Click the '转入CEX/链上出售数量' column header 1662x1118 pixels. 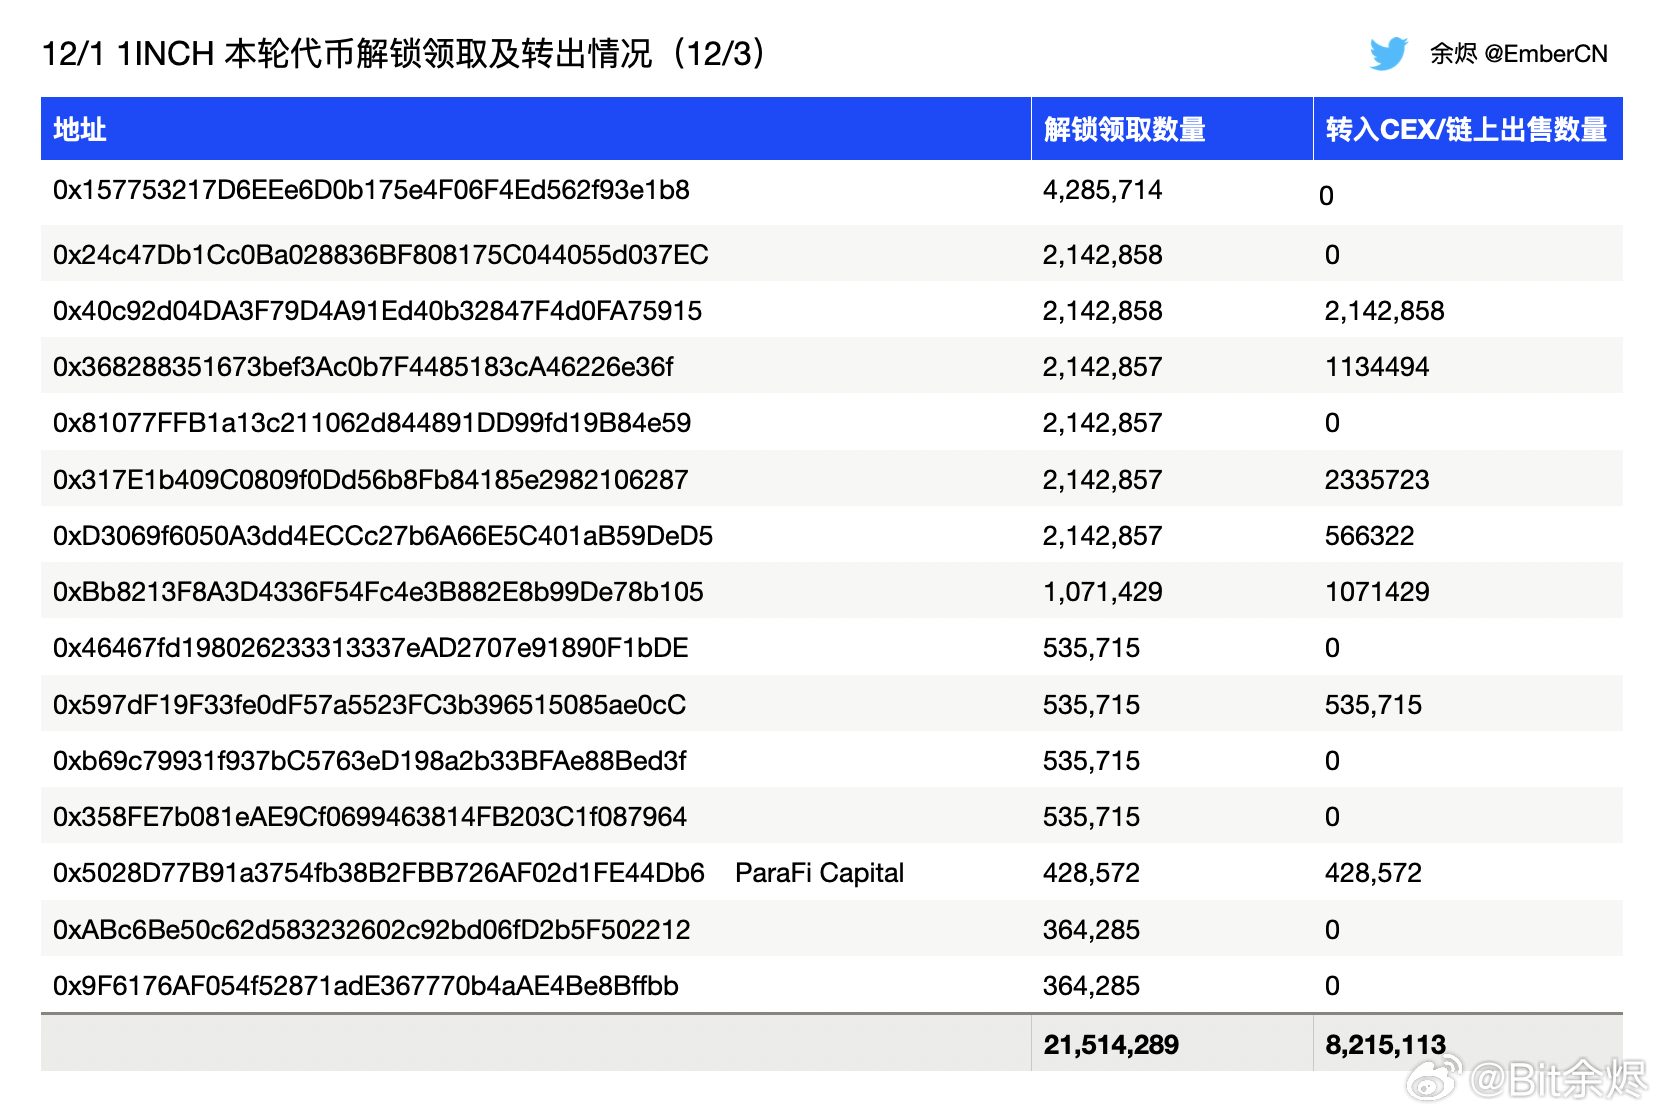1466,129
